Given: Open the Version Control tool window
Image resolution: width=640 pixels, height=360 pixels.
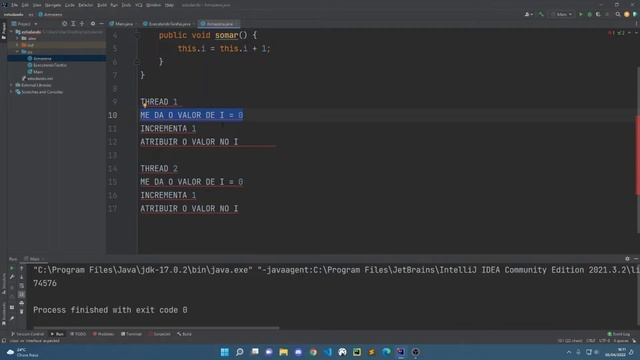Looking at the screenshot, I should (x=27, y=334).
